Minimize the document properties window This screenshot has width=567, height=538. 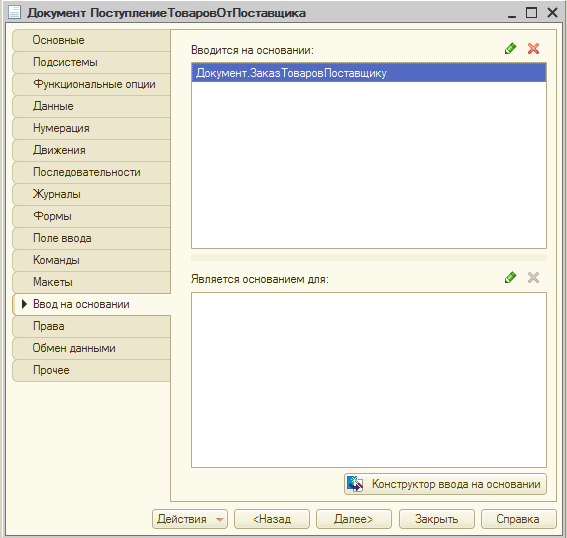point(512,14)
